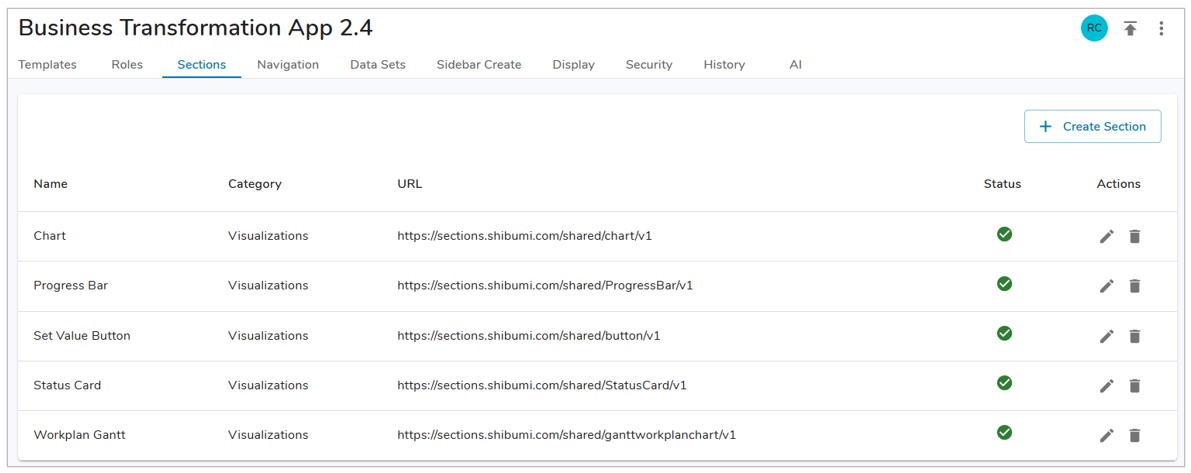Click the Workplan Gantt status checkmark
1191x473 pixels.
[x=1004, y=433]
